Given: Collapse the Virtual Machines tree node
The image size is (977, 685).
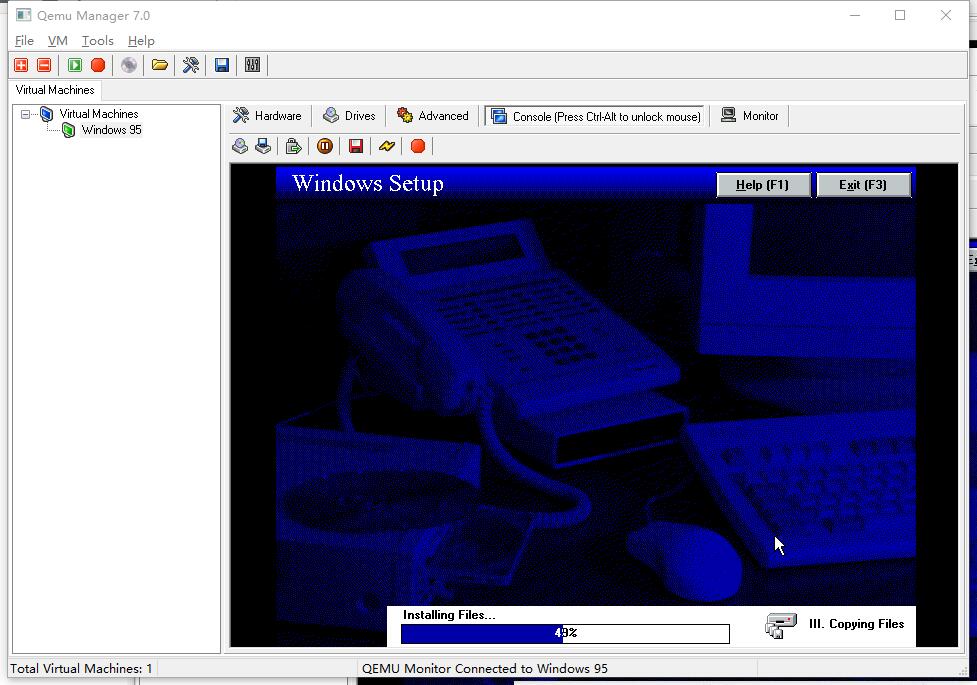Looking at the screenshot, I should [26, 114].
